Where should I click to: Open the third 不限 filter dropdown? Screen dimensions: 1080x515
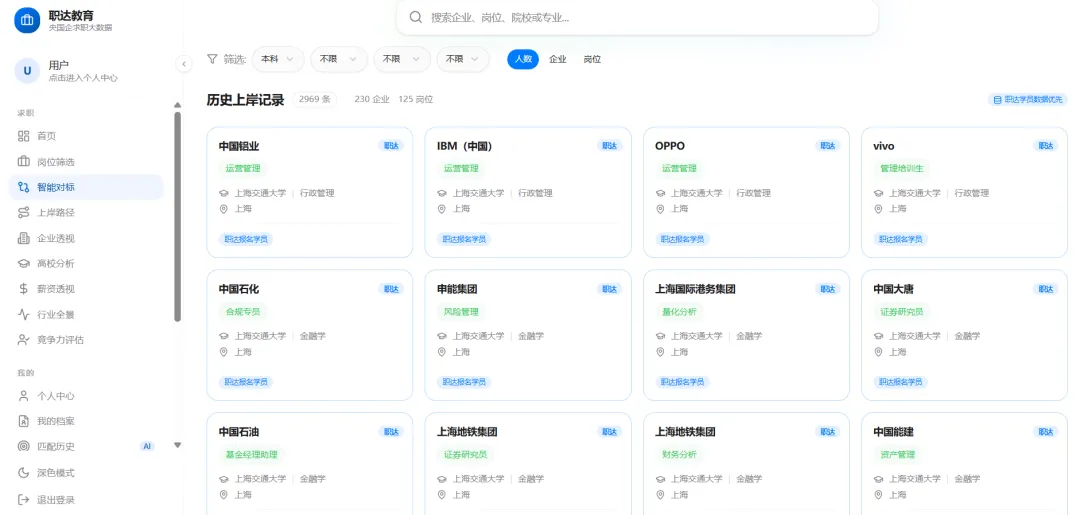[463, 59]
